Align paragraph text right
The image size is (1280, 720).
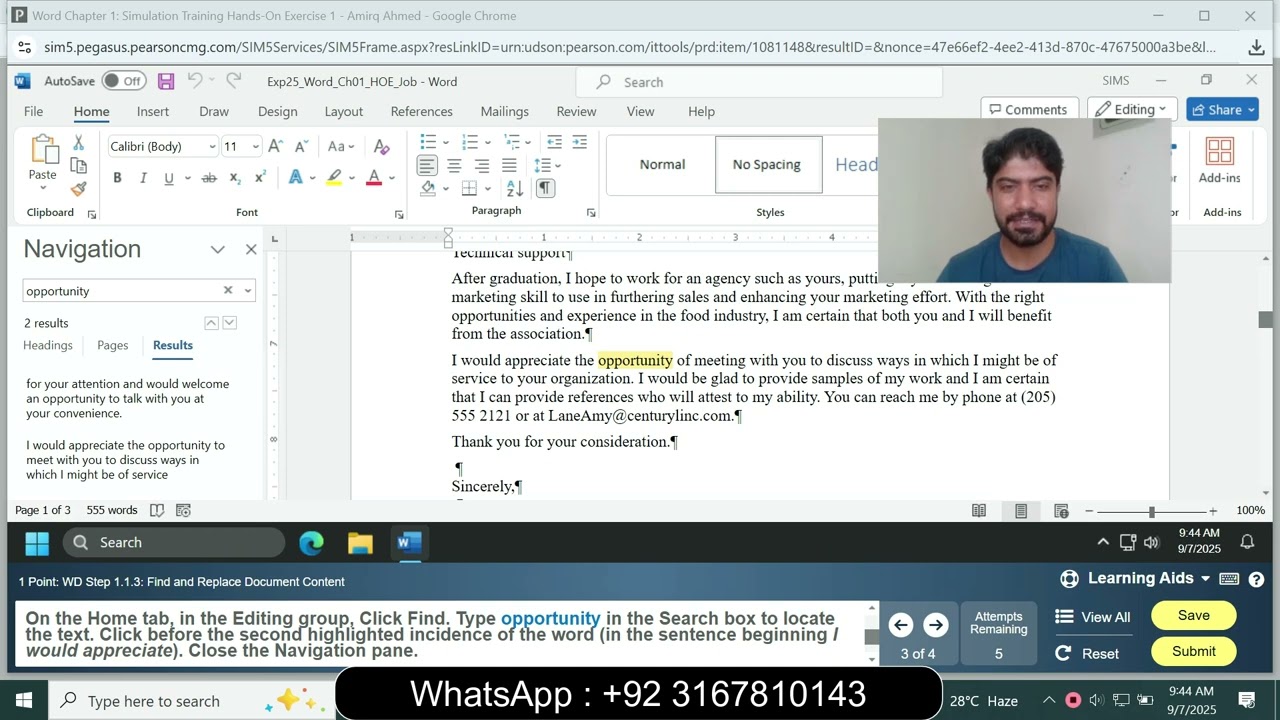tap(481, 165)
